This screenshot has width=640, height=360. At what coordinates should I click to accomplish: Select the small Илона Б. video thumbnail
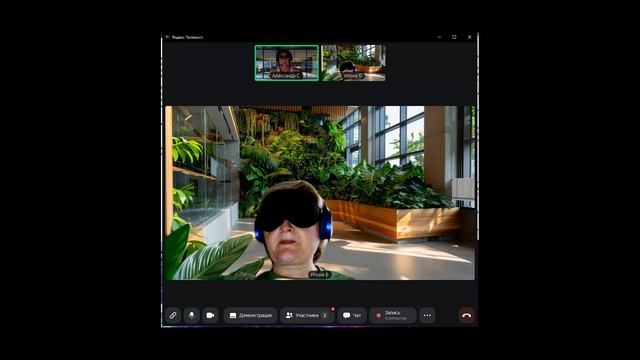(x=353, y=63)
